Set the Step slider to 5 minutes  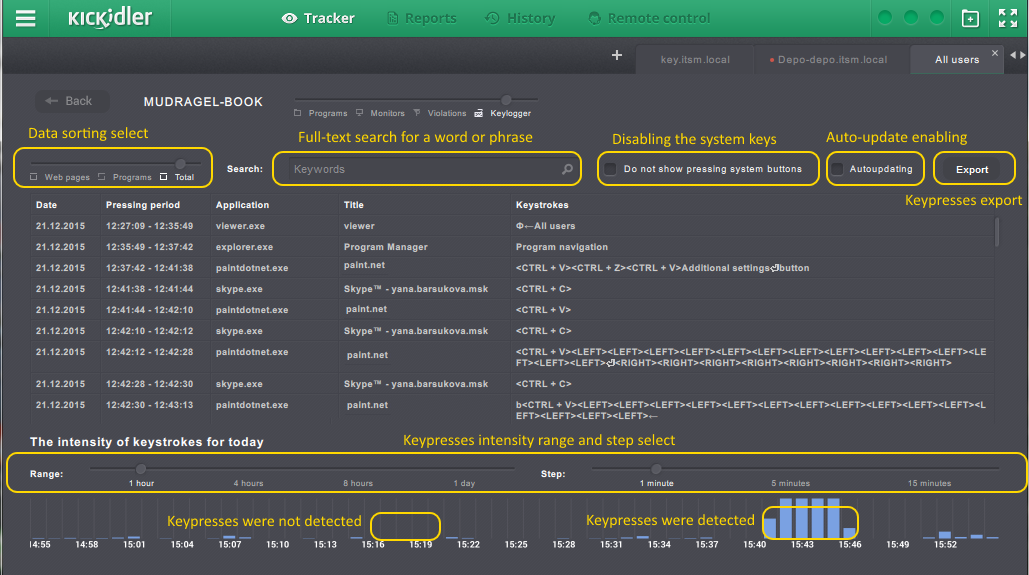(790, 468)
